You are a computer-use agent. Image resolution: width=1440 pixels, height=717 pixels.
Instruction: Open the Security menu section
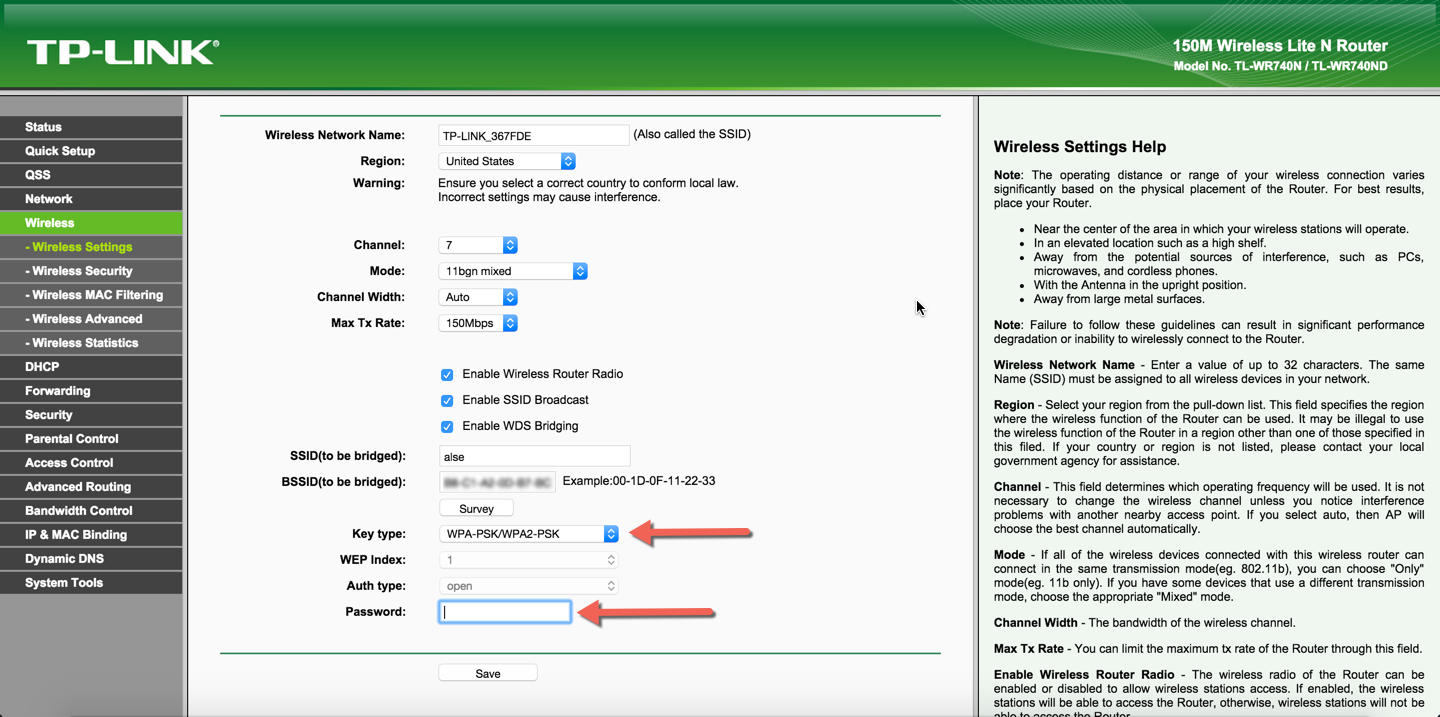[x=91, y=415]
